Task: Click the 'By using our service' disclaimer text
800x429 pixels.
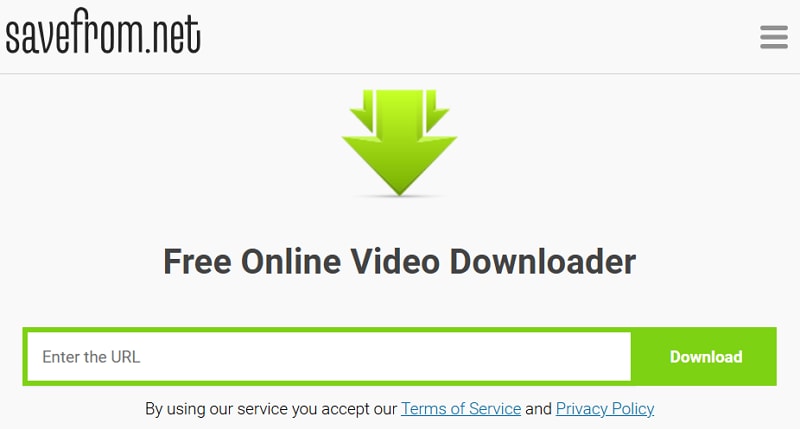Action: tap(271, 409)
